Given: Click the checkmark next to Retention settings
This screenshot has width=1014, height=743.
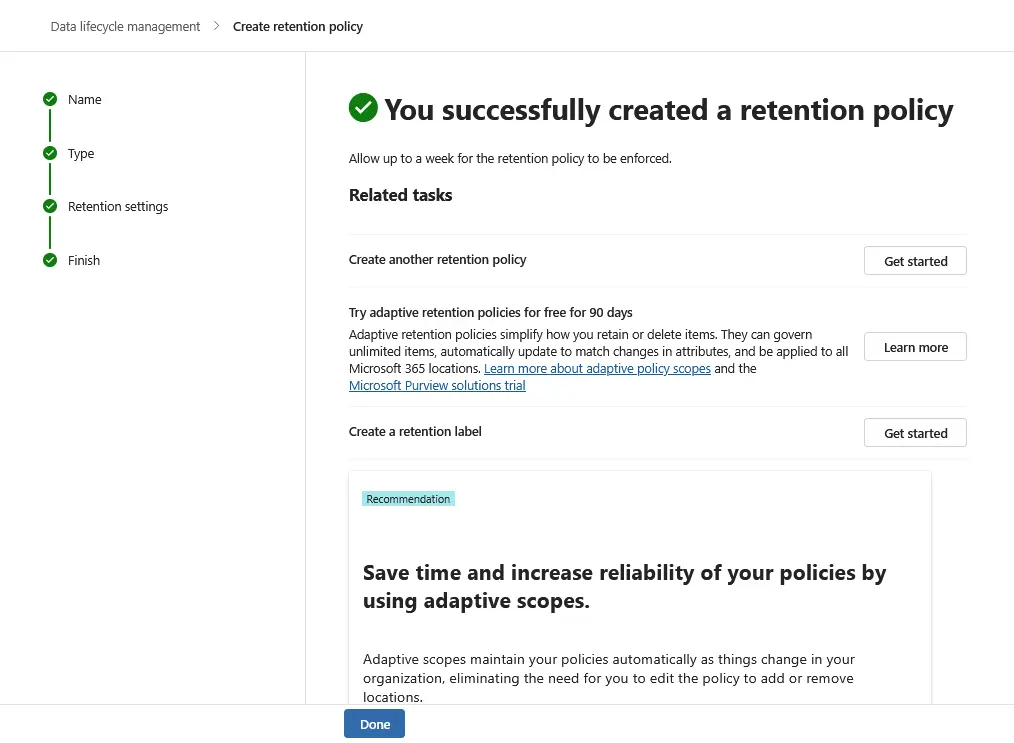Looking at the screenshot, I should pyautogui.click(x=50, y=206).
